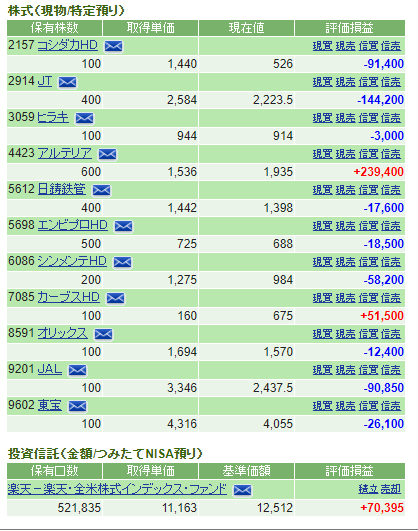Select the -144,200 loss value
Screen dimensions: 418x531
pos(381,100)
